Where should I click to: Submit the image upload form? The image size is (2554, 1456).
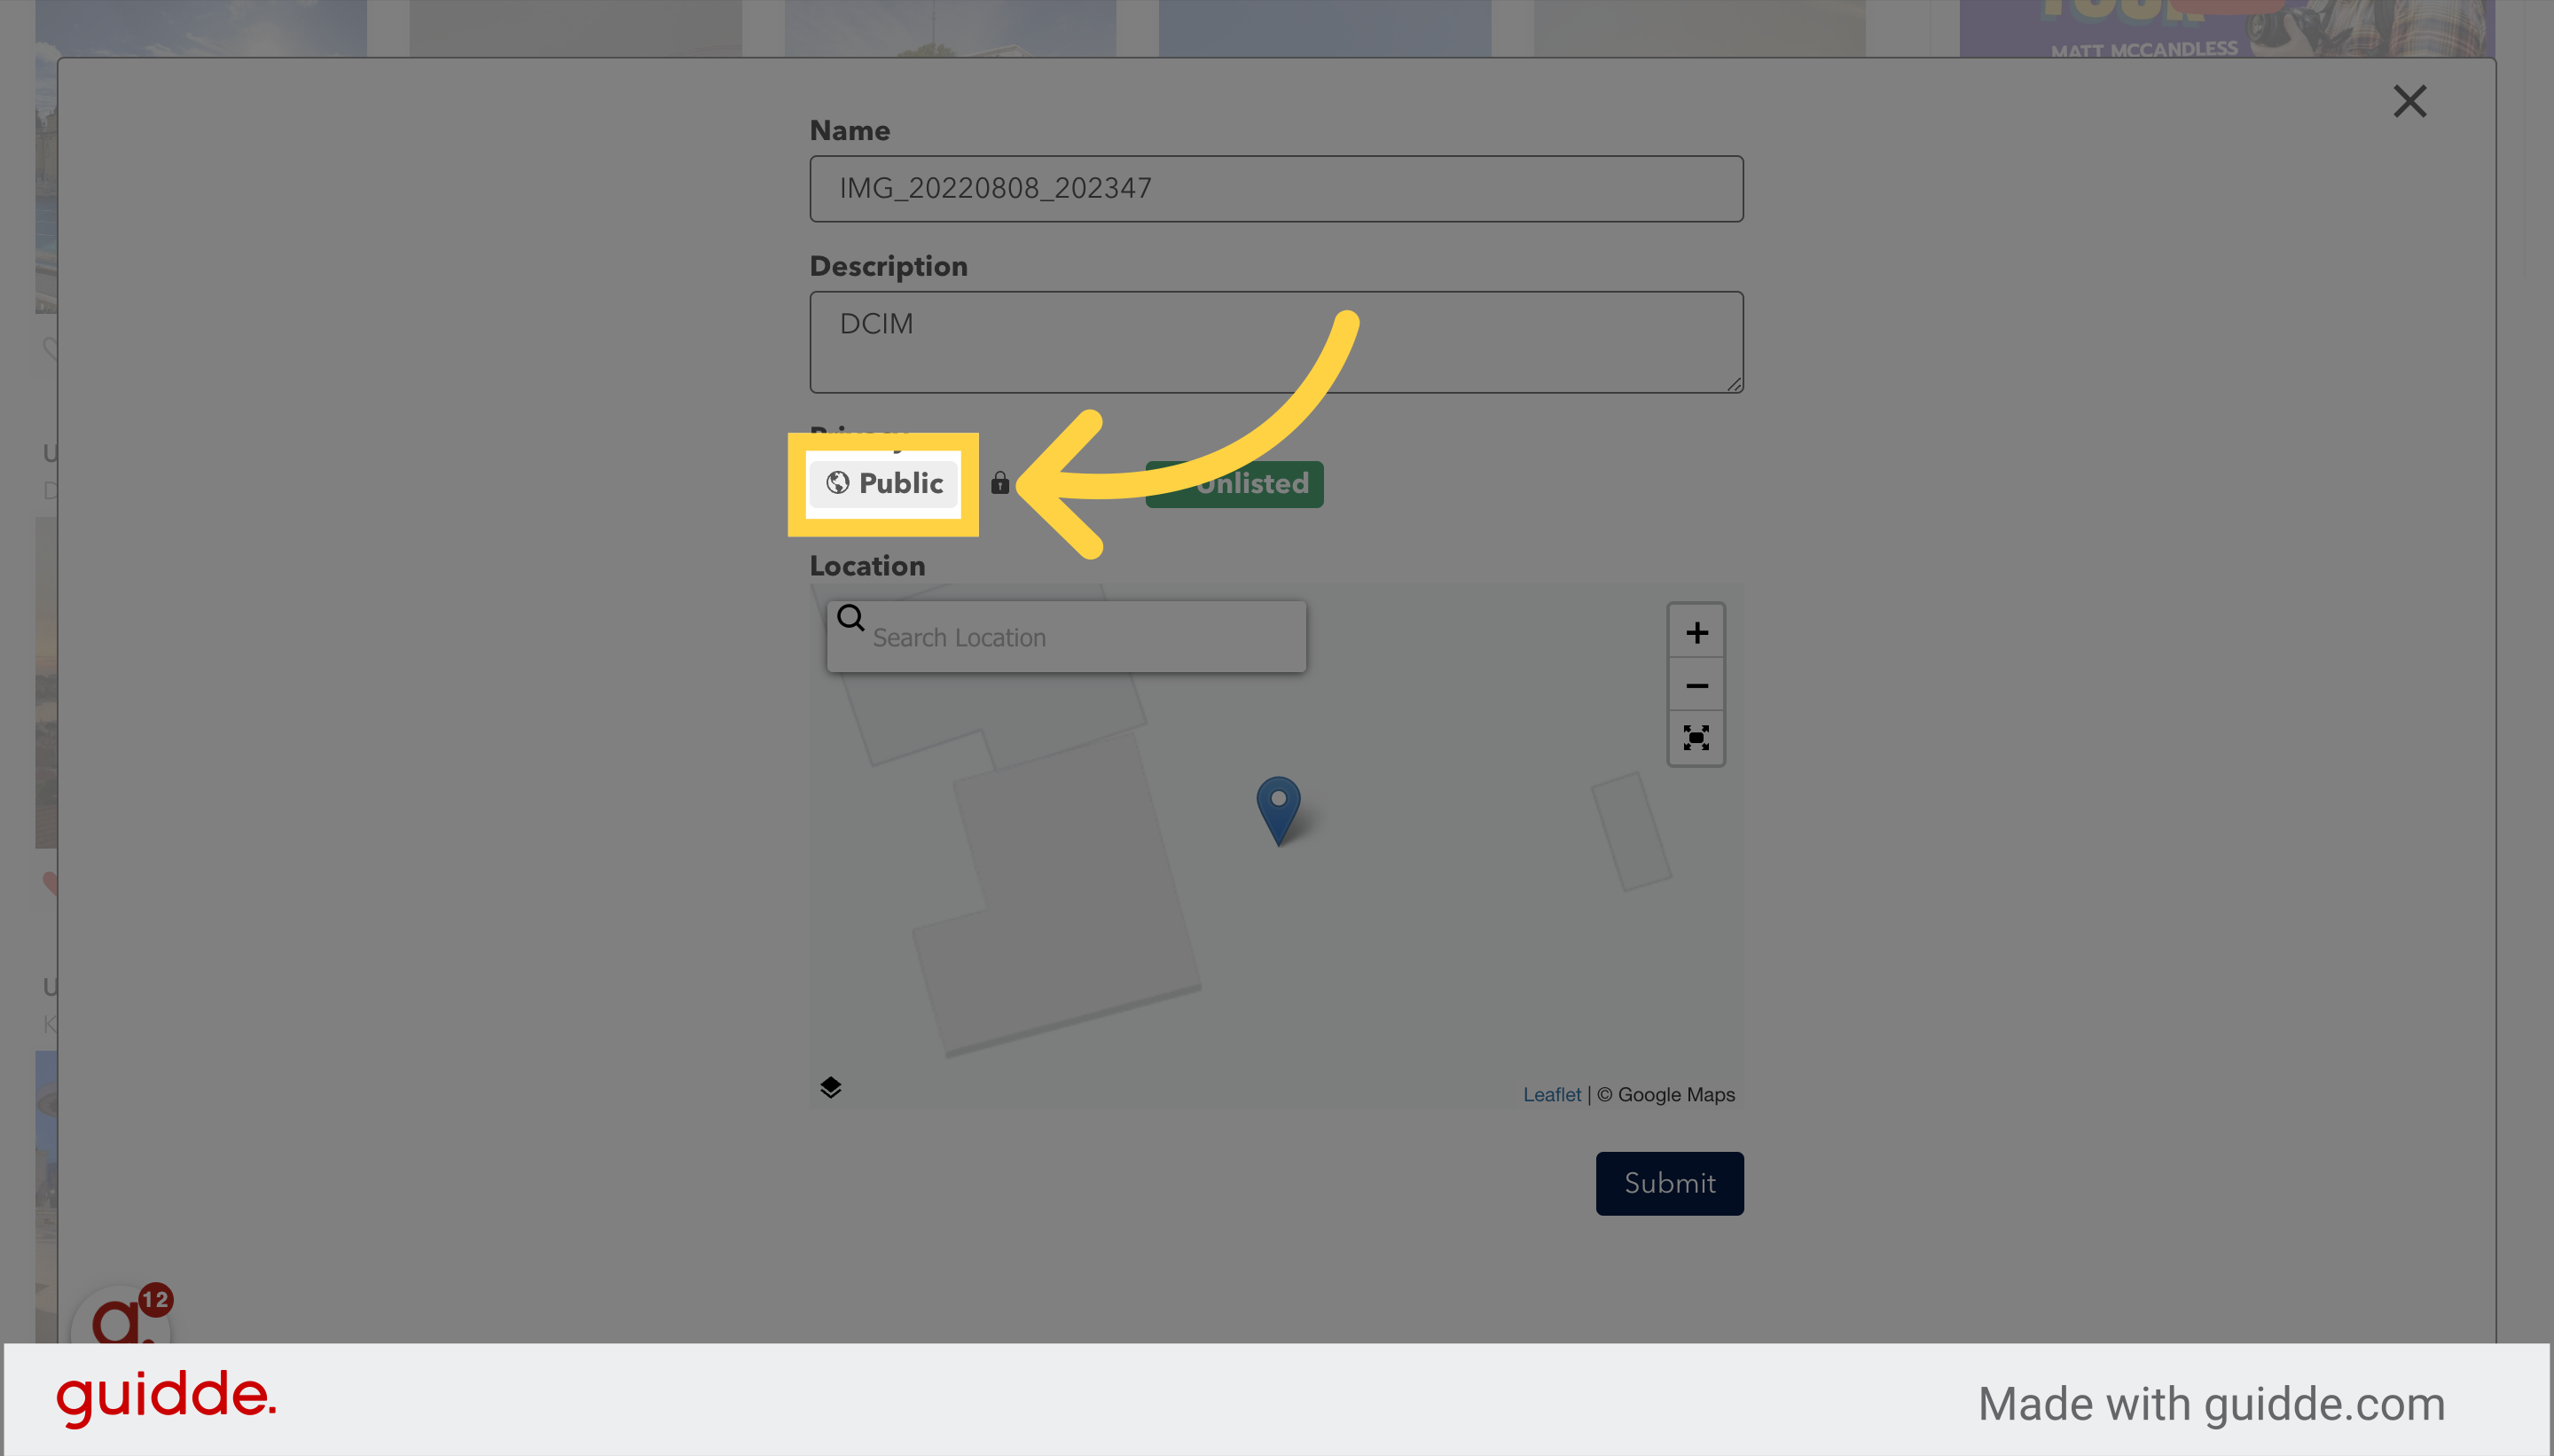1668,1182
